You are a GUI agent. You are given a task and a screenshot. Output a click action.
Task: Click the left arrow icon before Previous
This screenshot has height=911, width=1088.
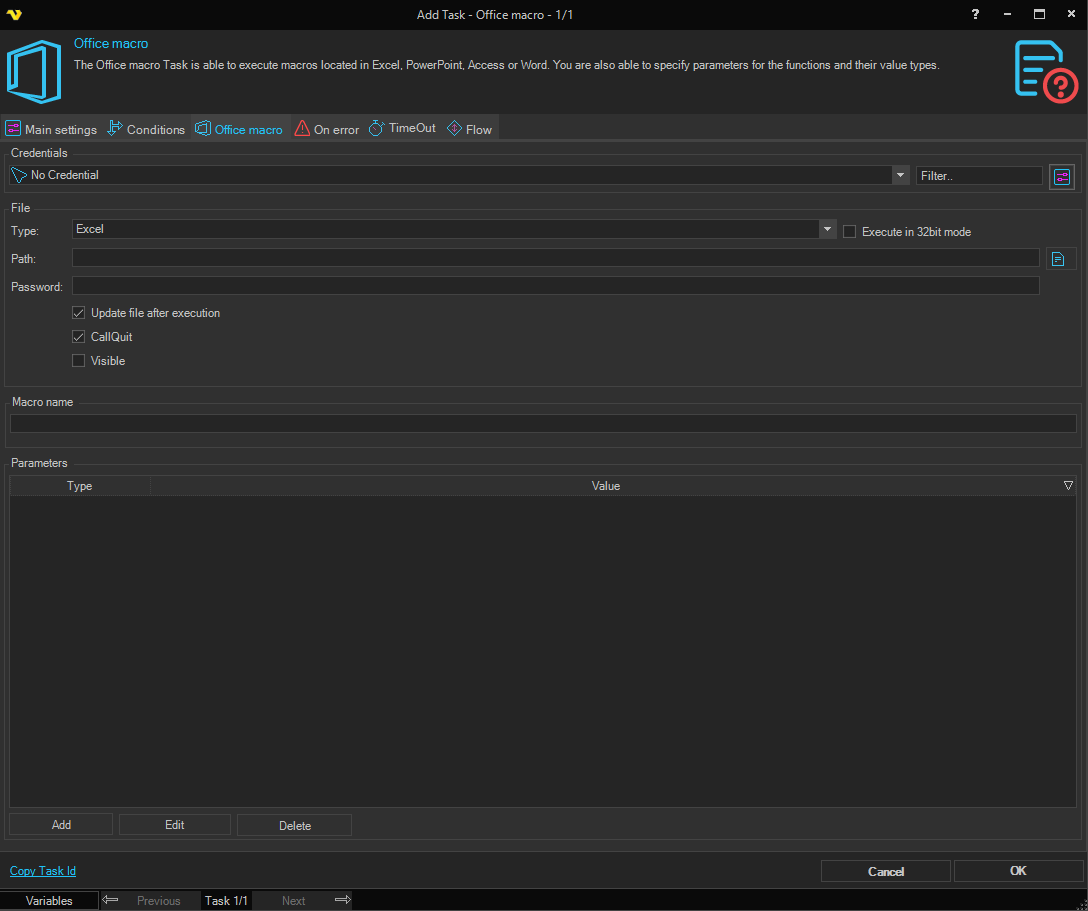111,900
